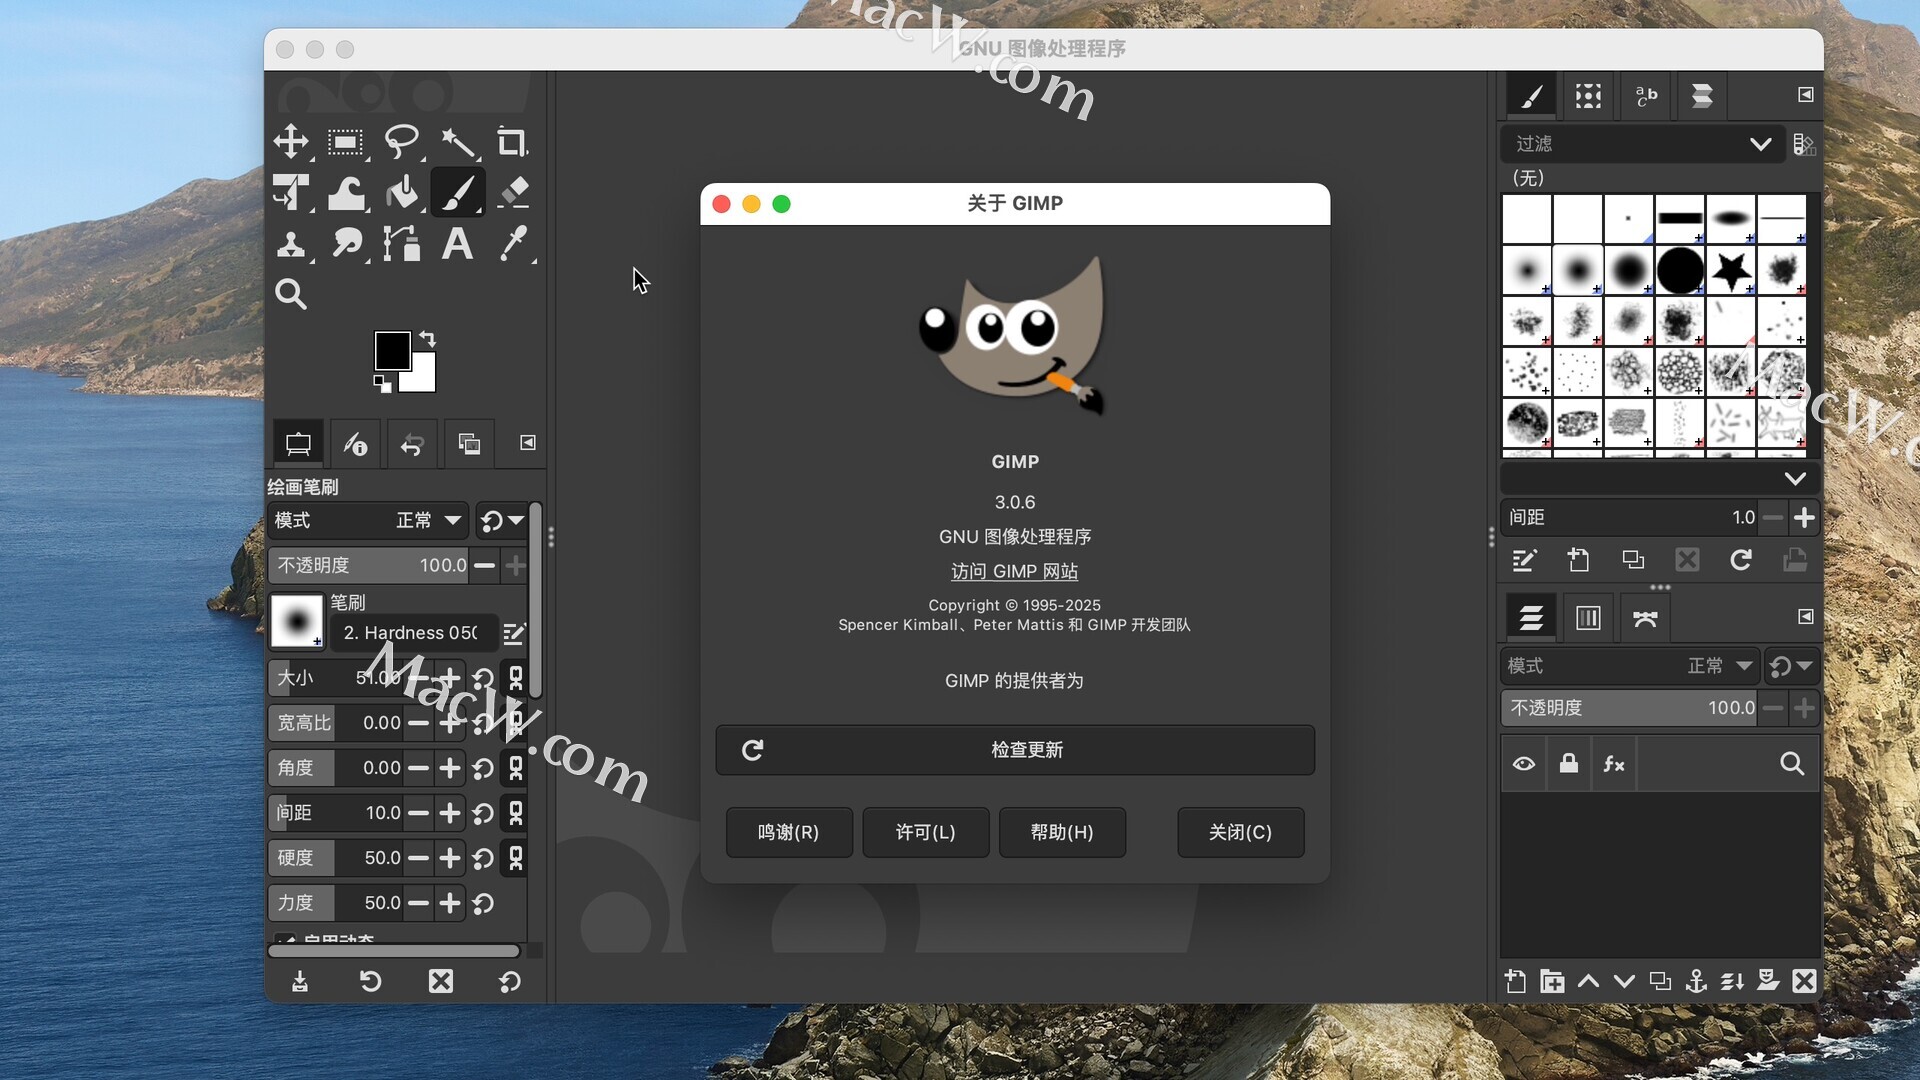Select the Text tool
The width and height of the screenshot is (1920, 1080).
tap(457, 243)
